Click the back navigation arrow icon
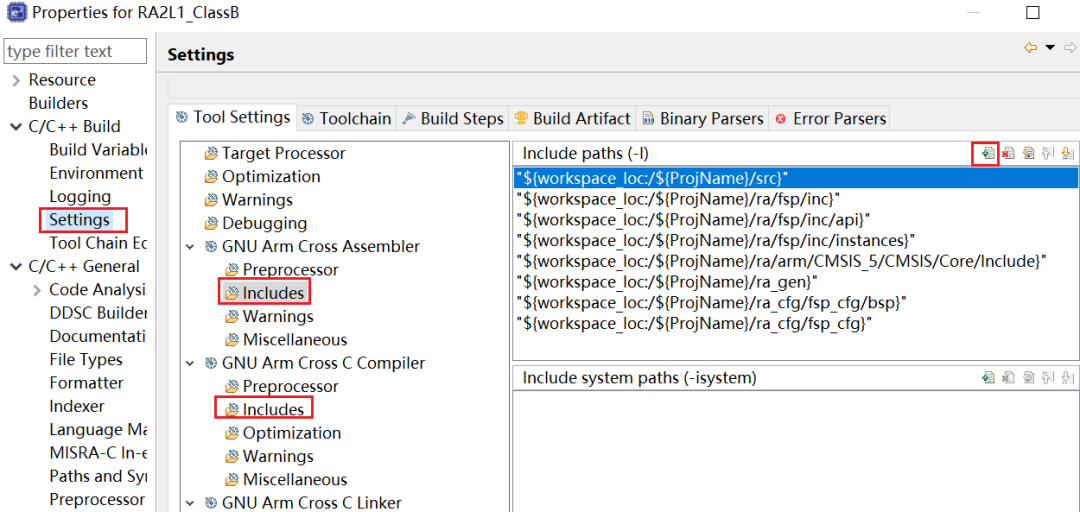This screenshot has height=512, width=1080. click(1030, 48)
